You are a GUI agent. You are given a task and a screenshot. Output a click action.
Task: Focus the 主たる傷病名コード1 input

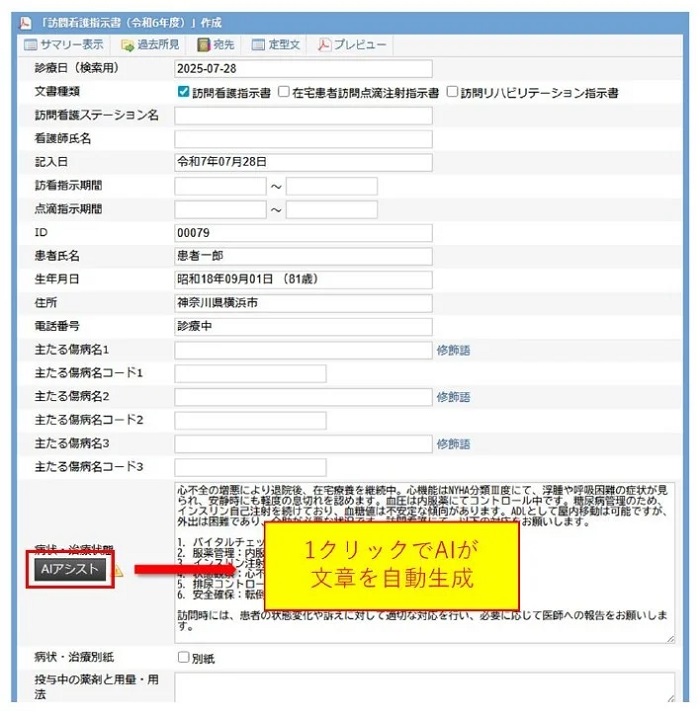point(250,373)
